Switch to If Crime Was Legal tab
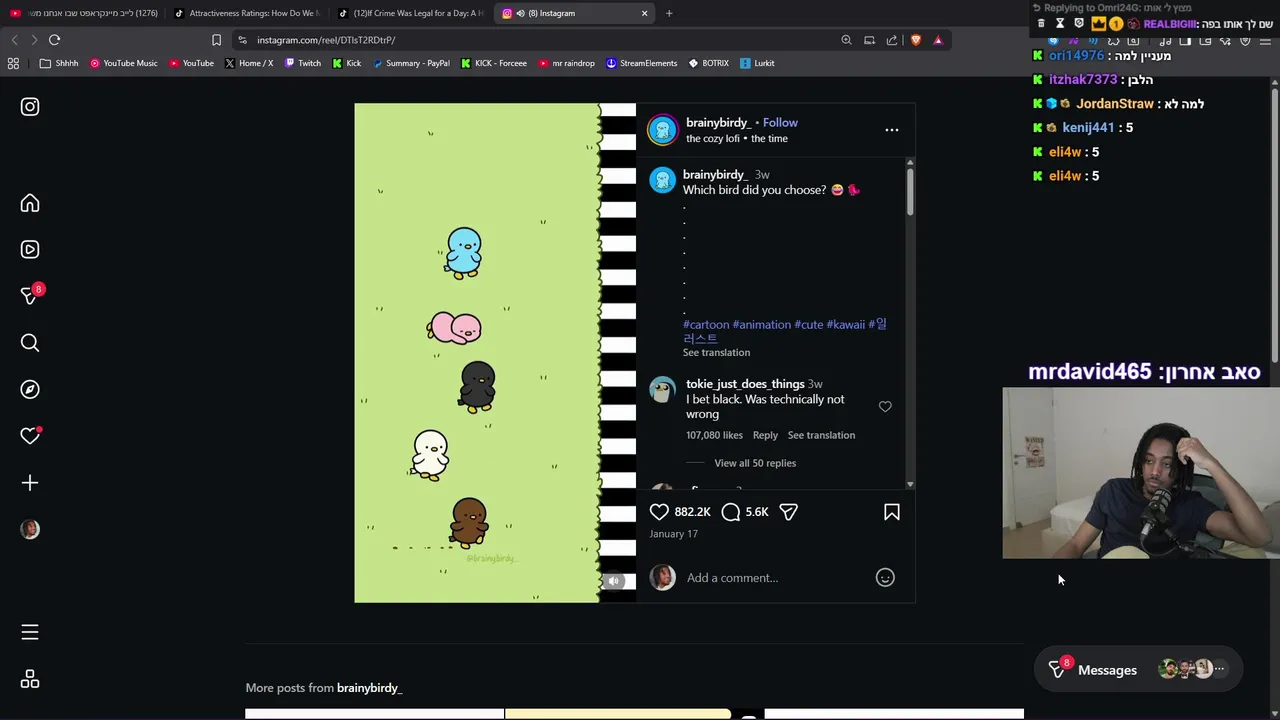The height and width of the screenshot is (720, 1280). click(x=410, y=13)
